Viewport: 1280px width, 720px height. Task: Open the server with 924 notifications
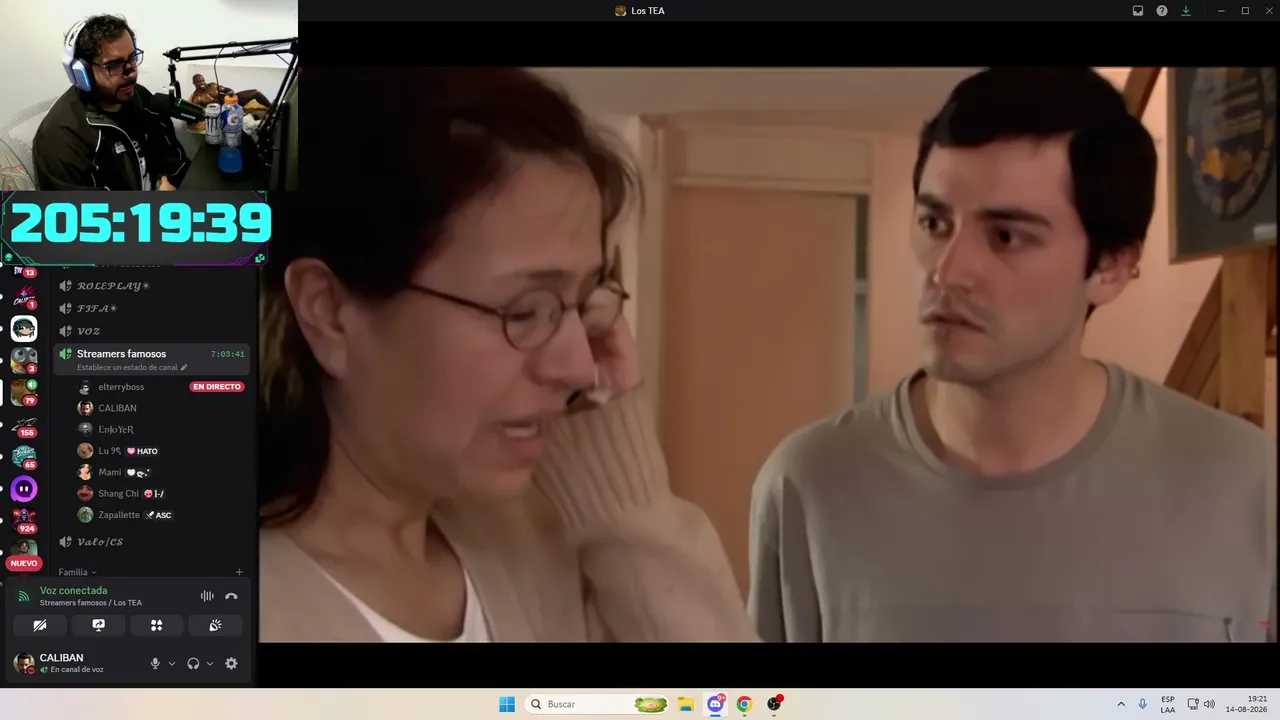pos(24,520)
